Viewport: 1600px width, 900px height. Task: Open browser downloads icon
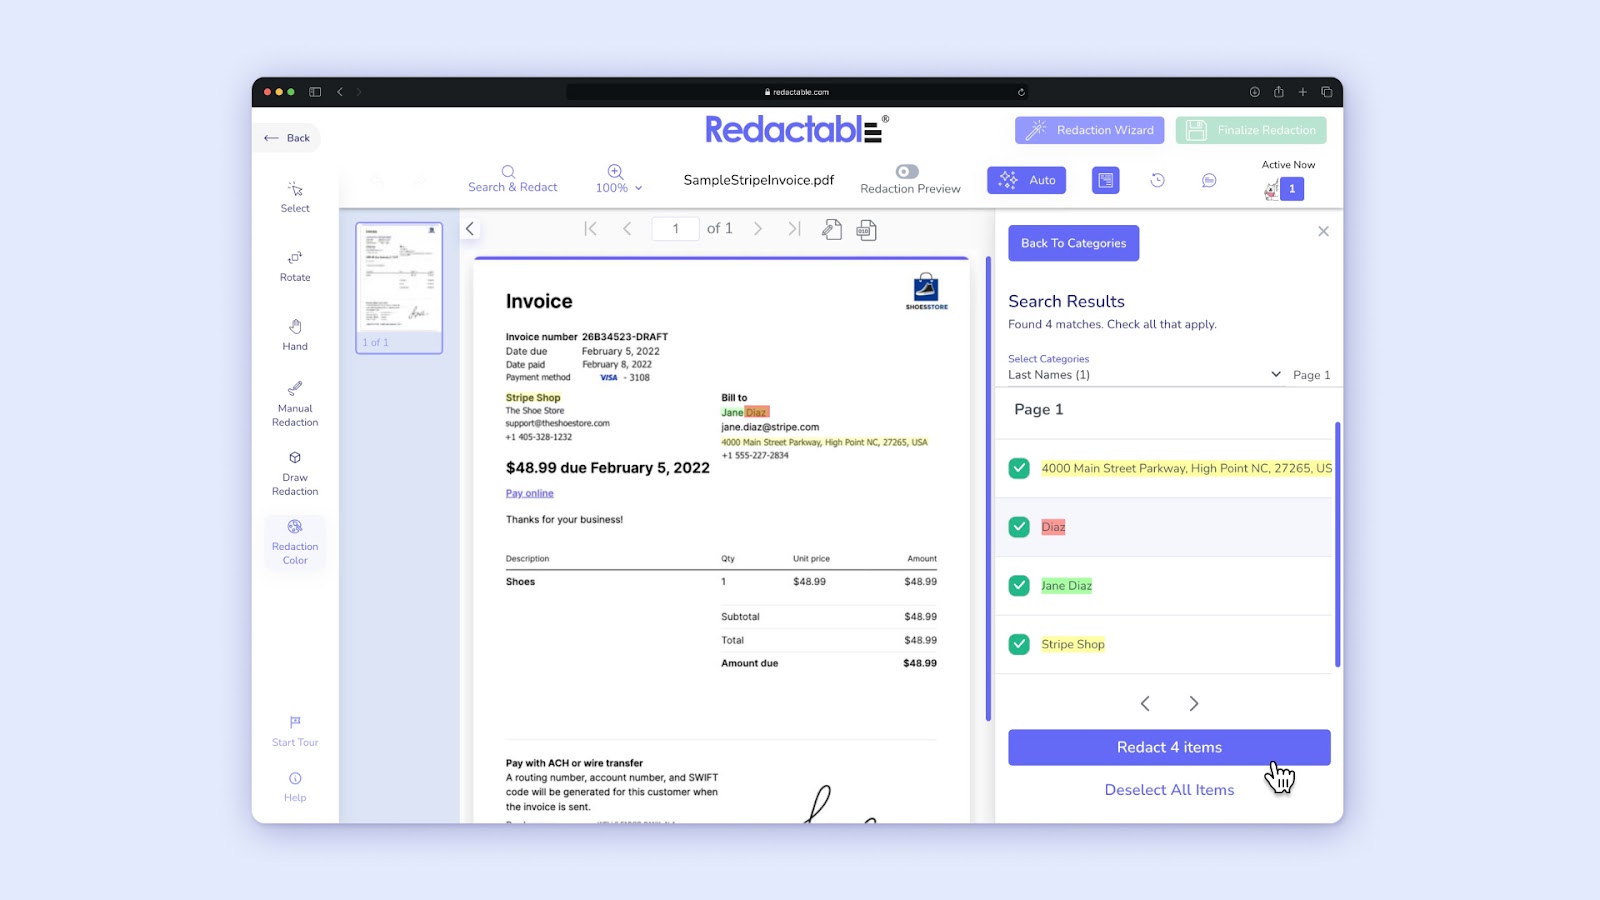pyautogui.click(x=1254, y=92)
